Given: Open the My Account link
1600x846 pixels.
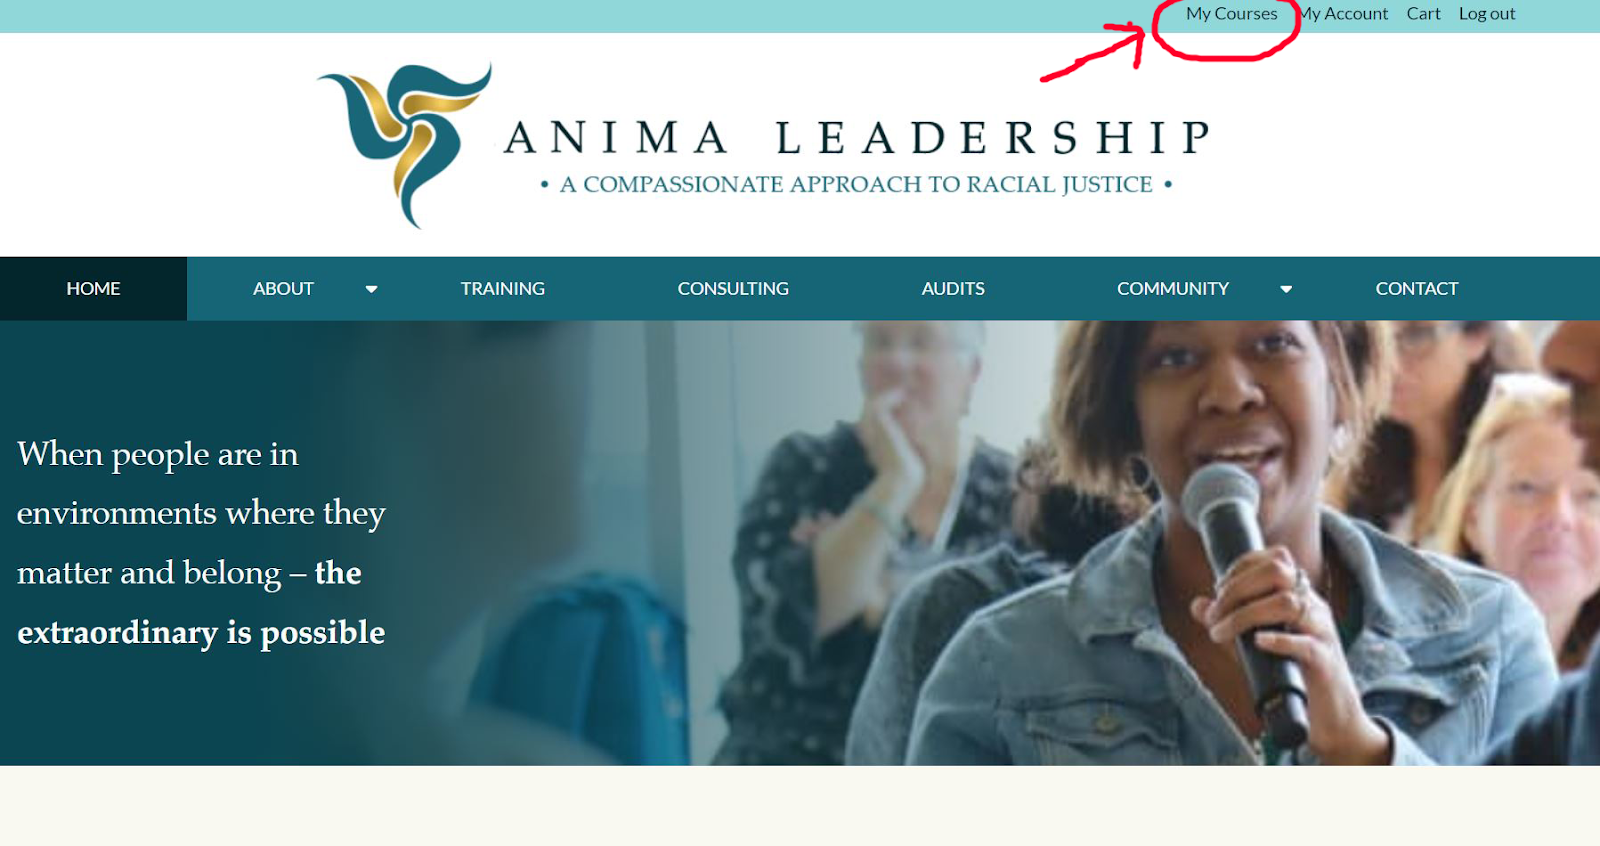Looking at the screenshot, I should (x=1343, y=14).
